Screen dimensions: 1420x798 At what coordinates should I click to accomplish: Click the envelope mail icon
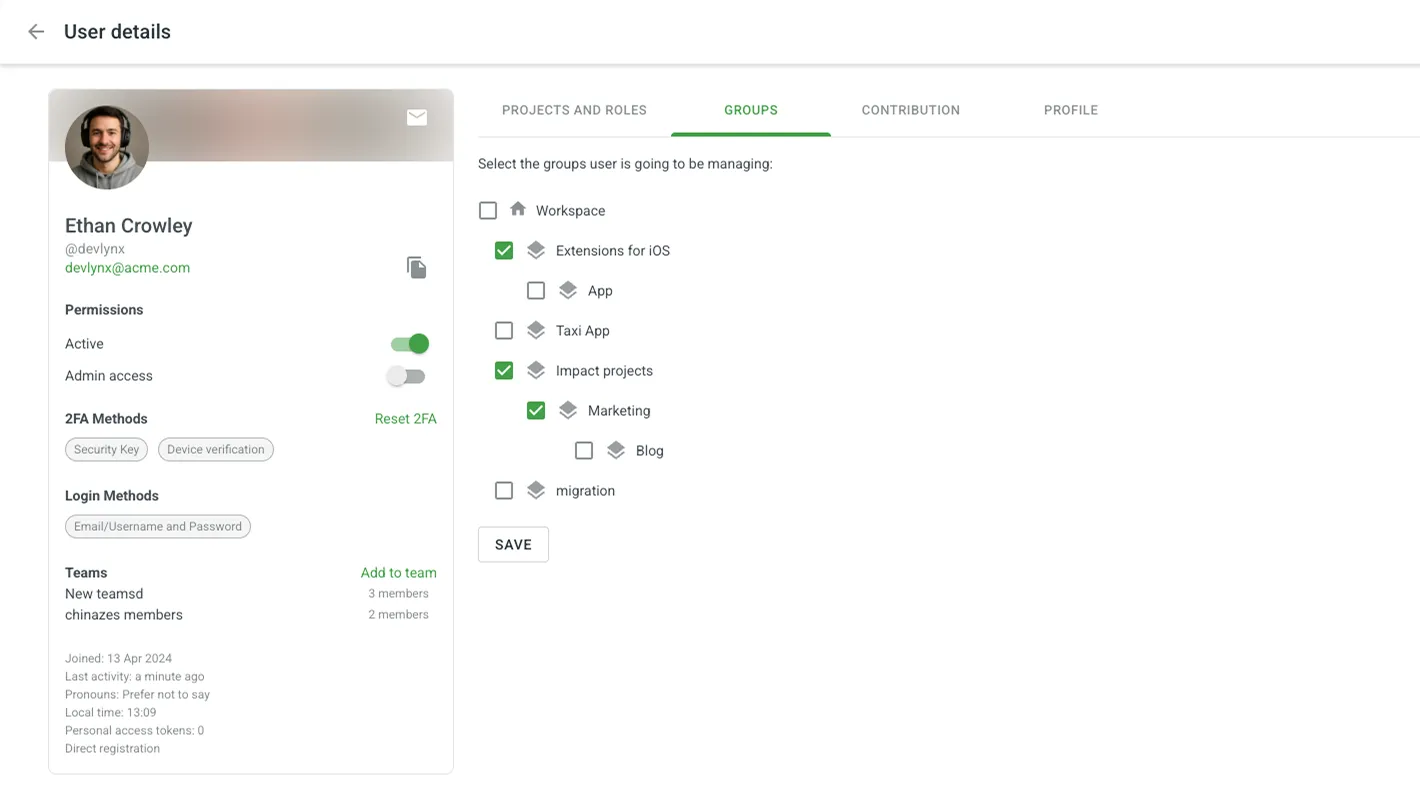tap(417, 118)
